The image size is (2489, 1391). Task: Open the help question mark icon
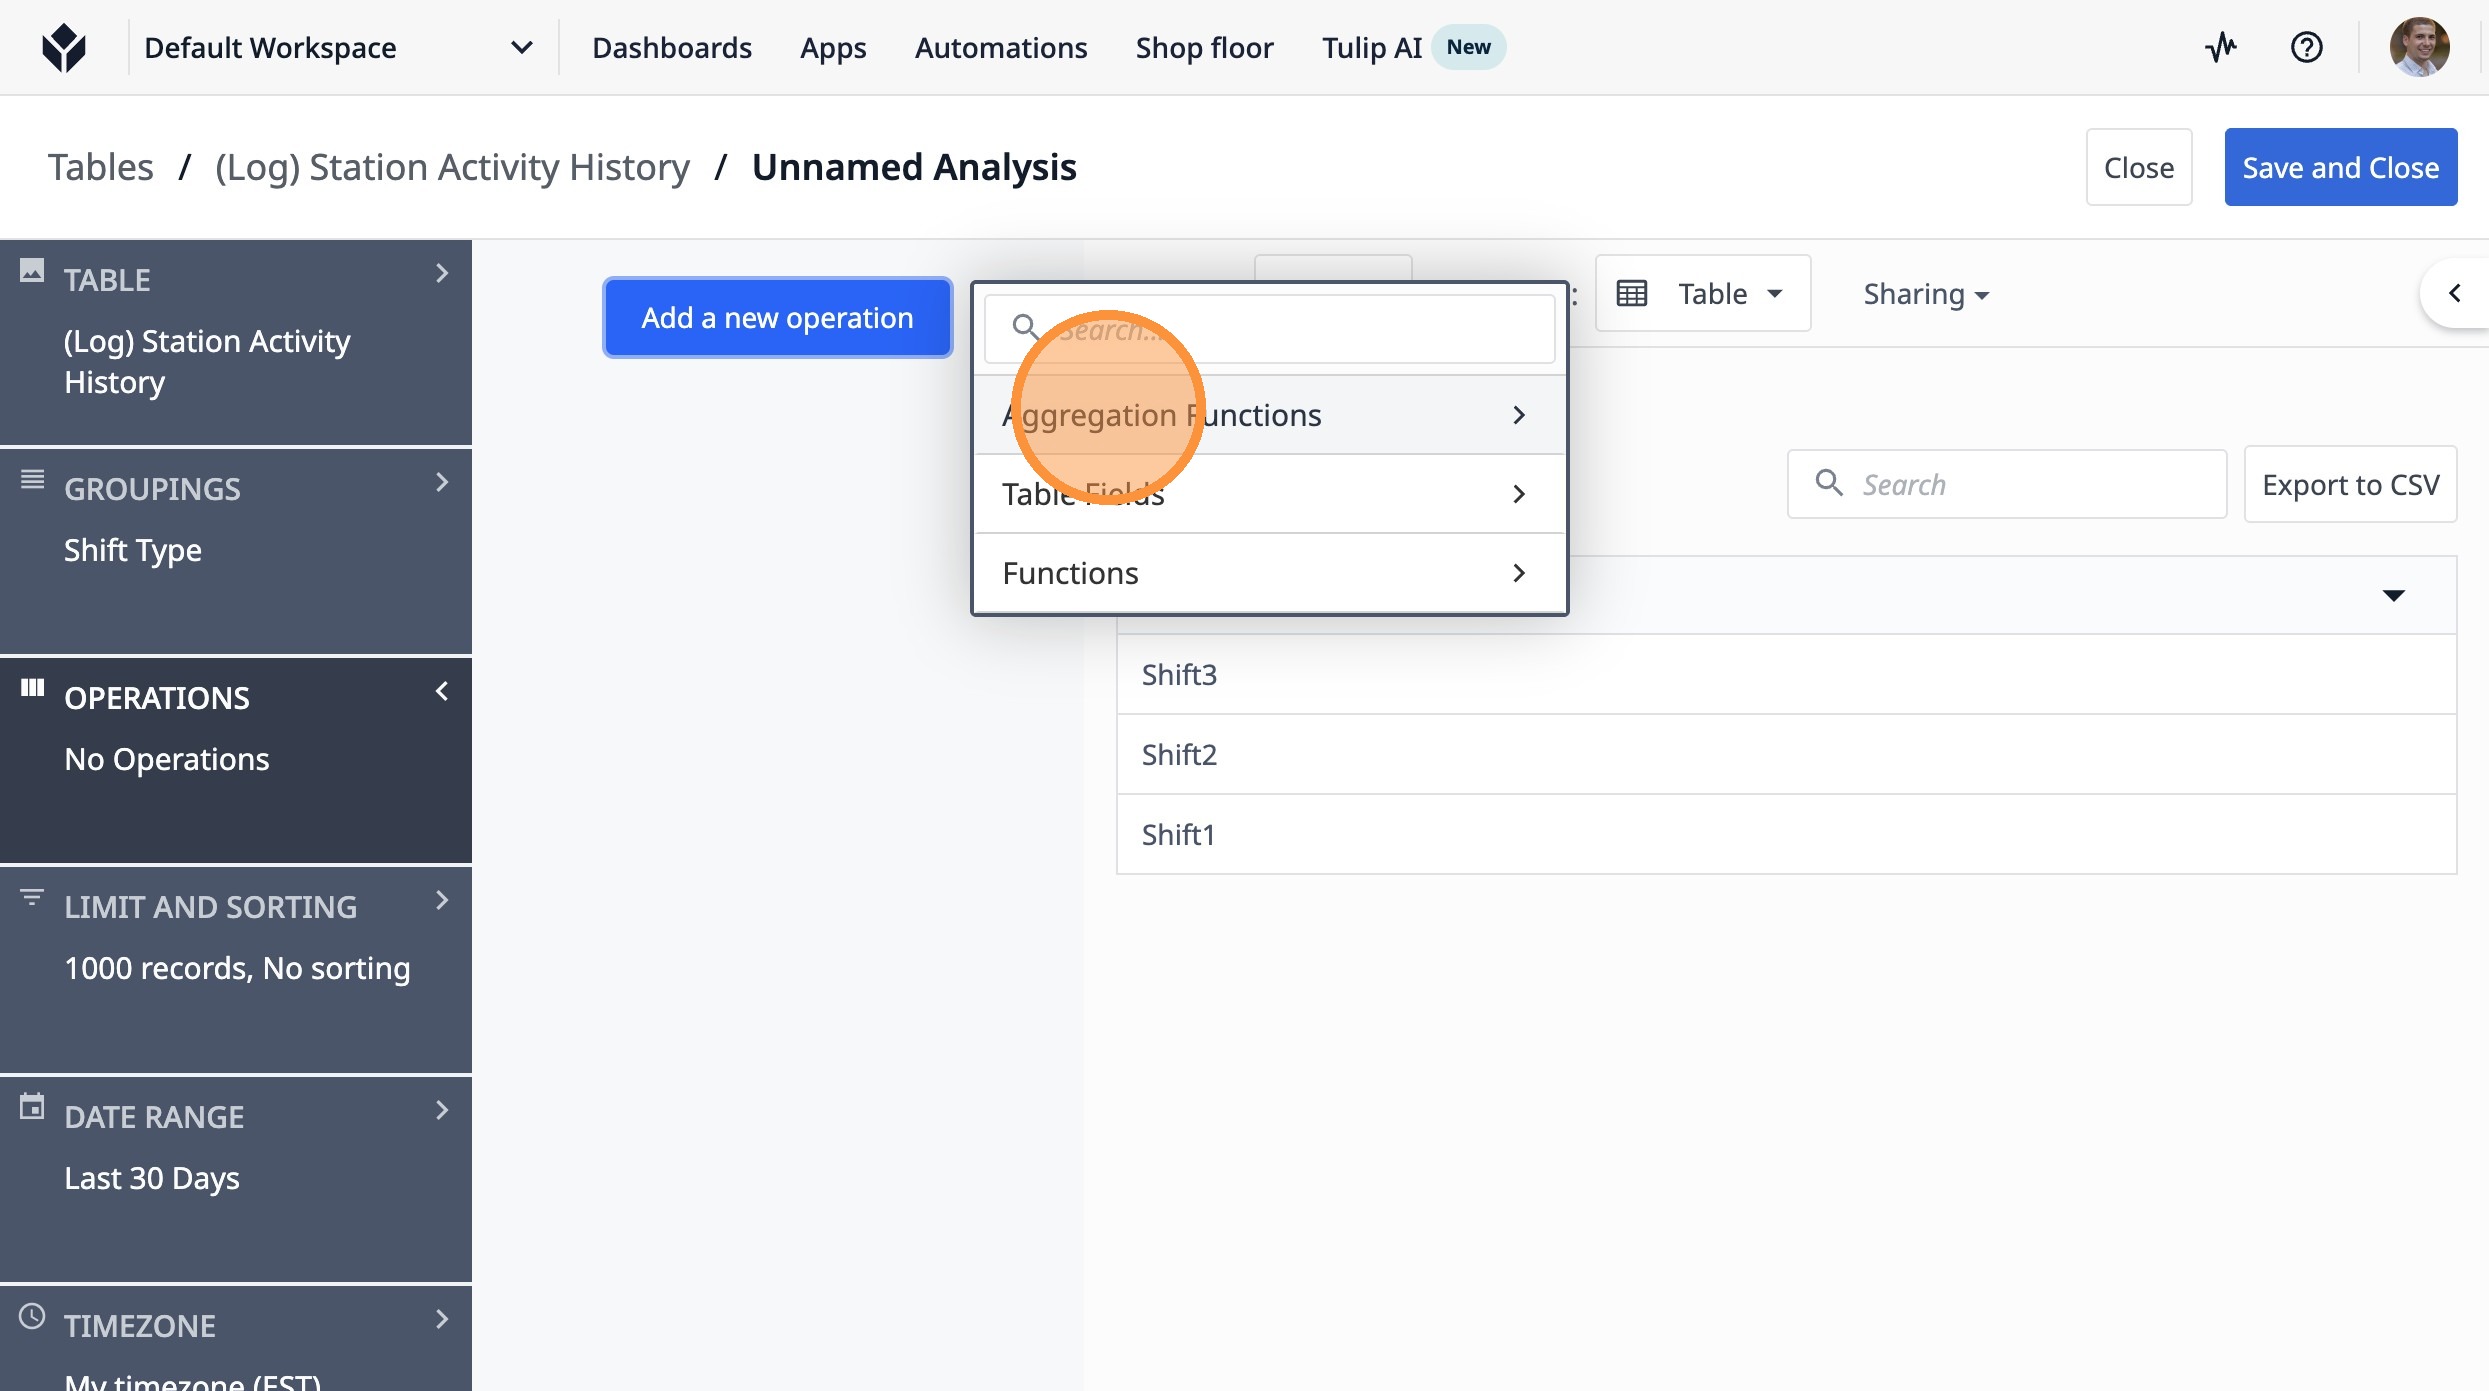pos(2306,47)
